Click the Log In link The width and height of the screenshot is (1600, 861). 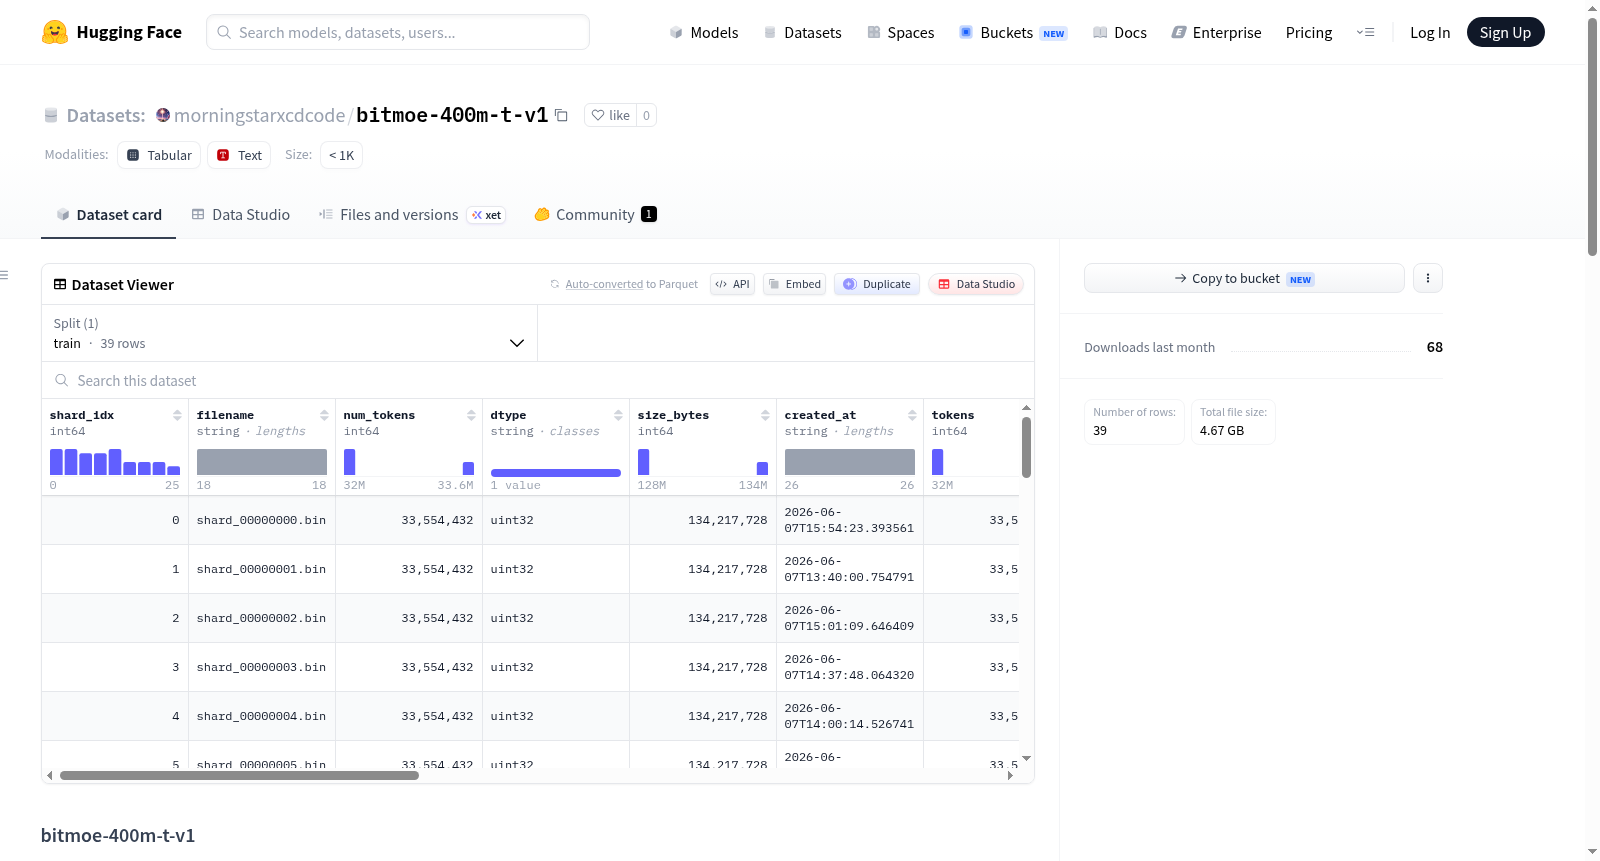click(x=1430, y=33)
